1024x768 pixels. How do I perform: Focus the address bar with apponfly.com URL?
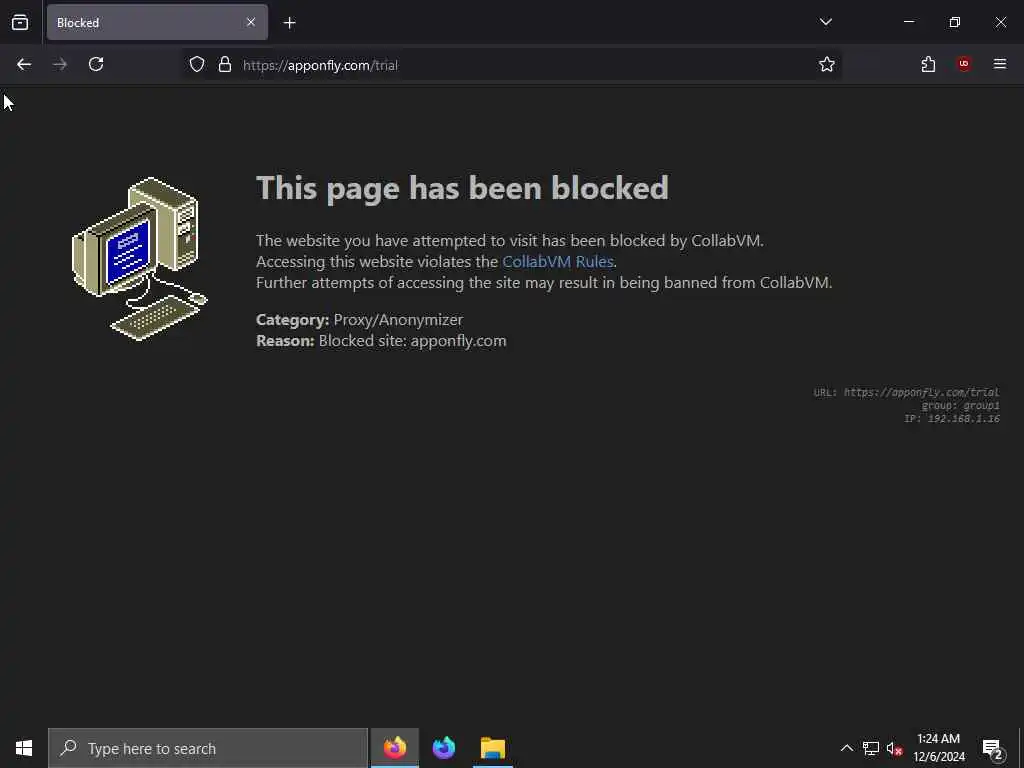pyautogui.click(x=512, y=65)
